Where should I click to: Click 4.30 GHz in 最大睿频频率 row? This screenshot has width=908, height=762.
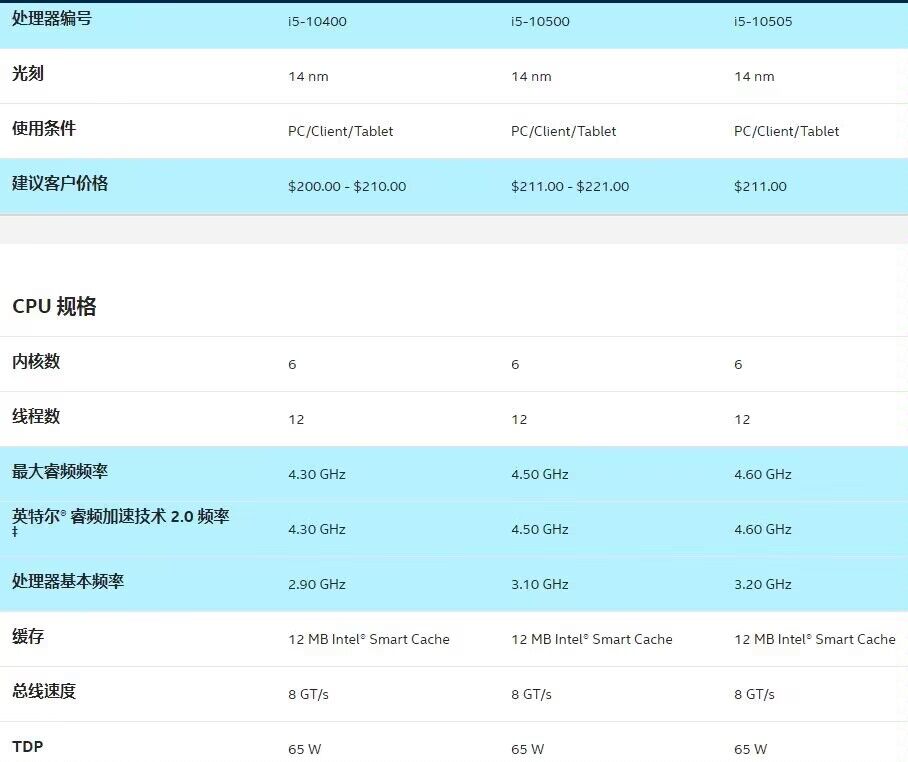[x=317, y=474]
